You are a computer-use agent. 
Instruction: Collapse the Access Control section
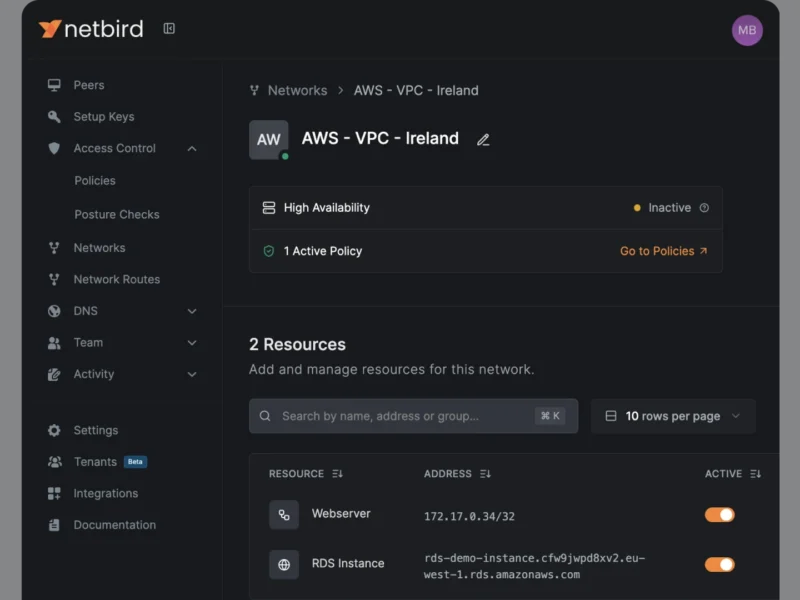click(x=192, y=148)
